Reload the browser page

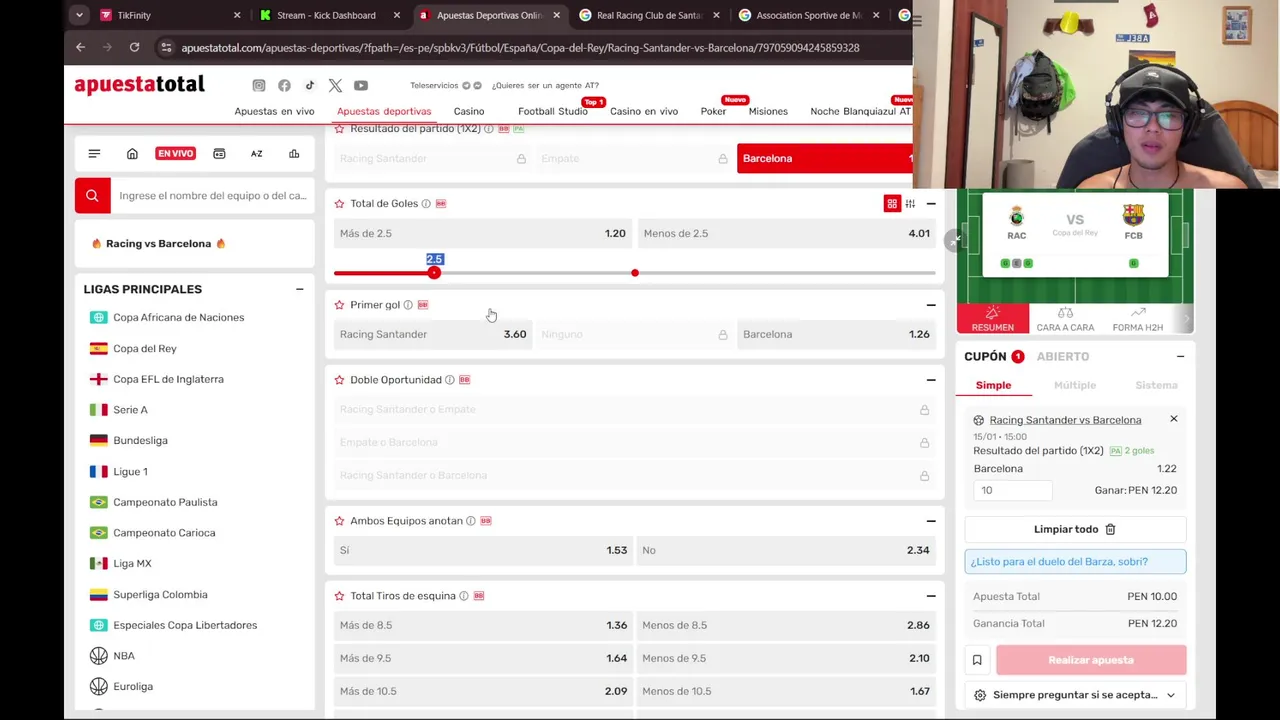[134, 47]
